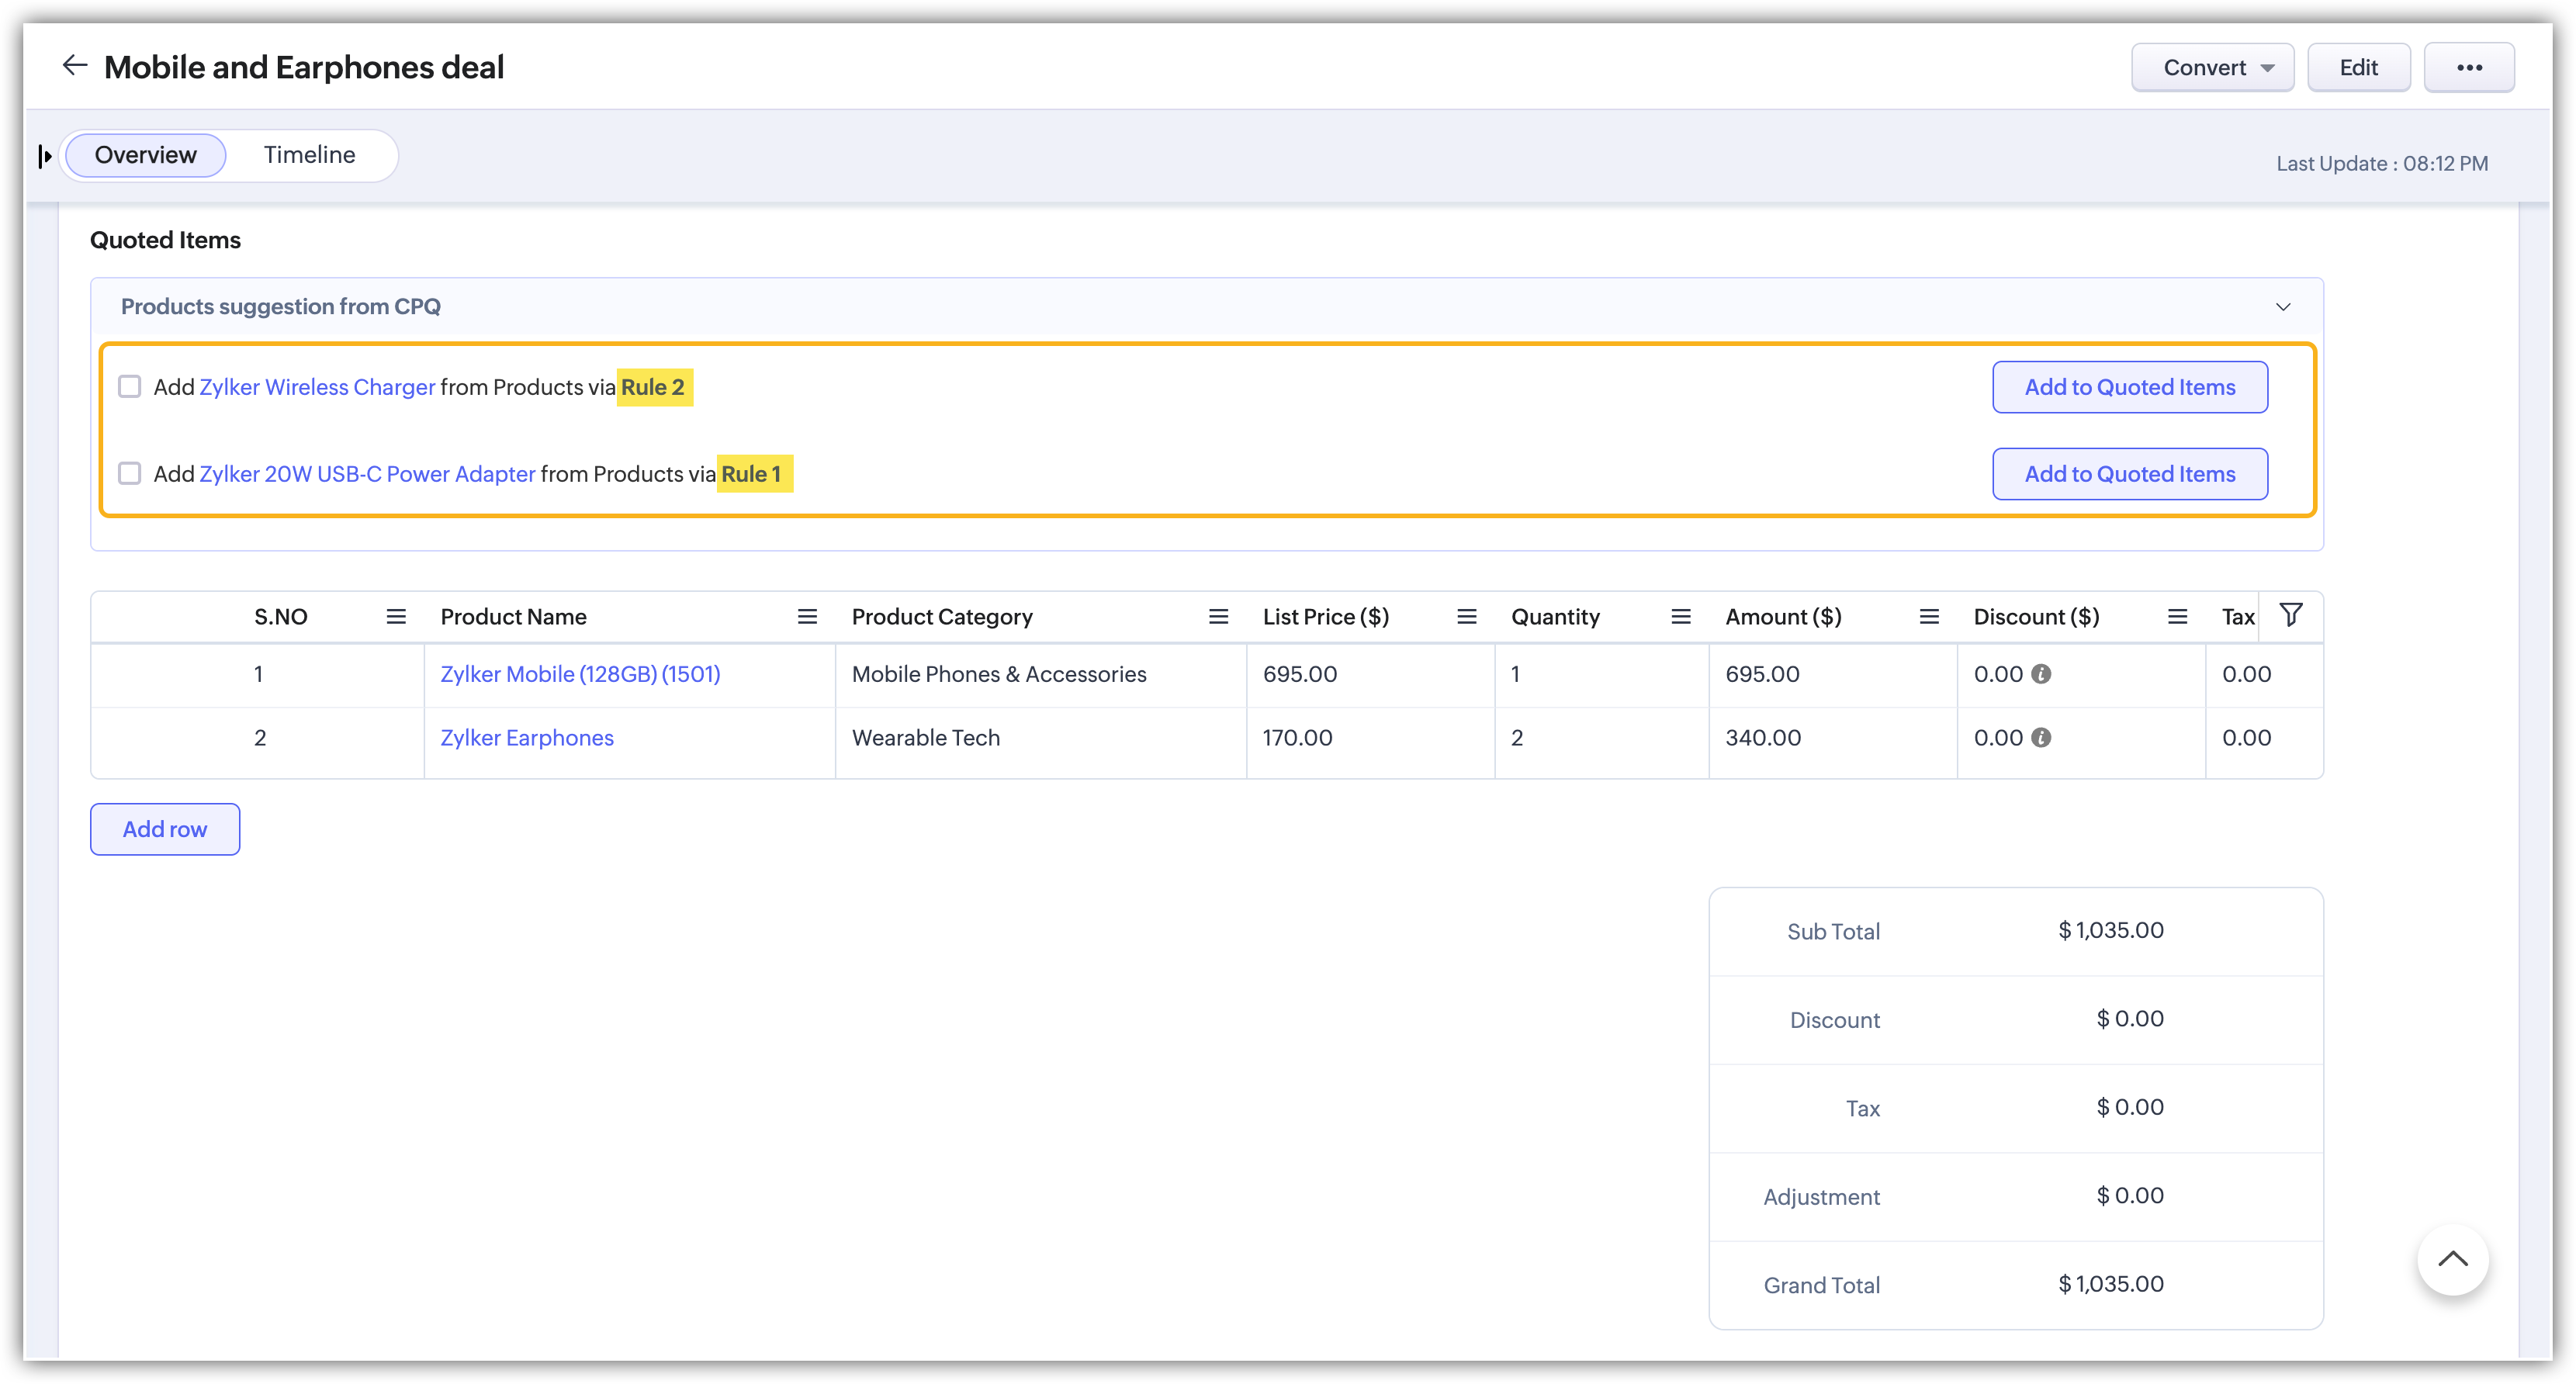Click the back arrow beside the deal title
The width and height of the screenshot is (2576, 1384).
pyautogui.click(x=75, y=66)
